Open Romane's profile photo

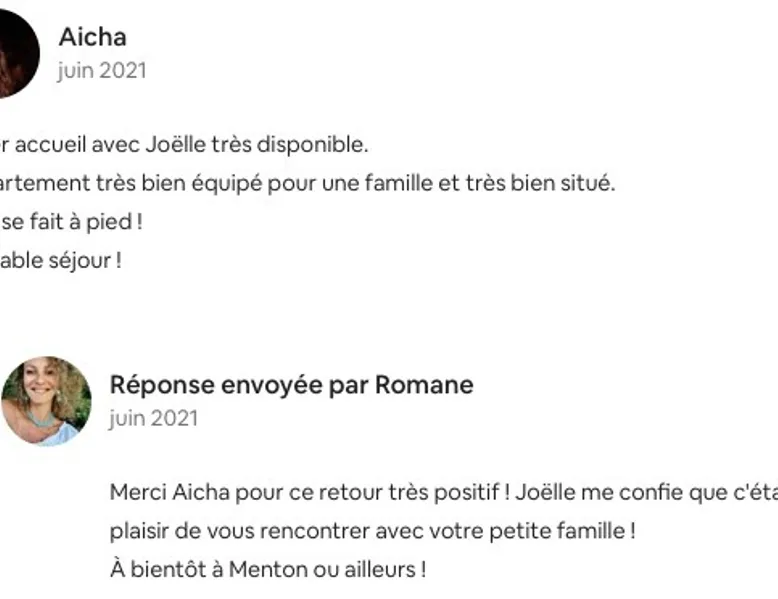[46, 401]
